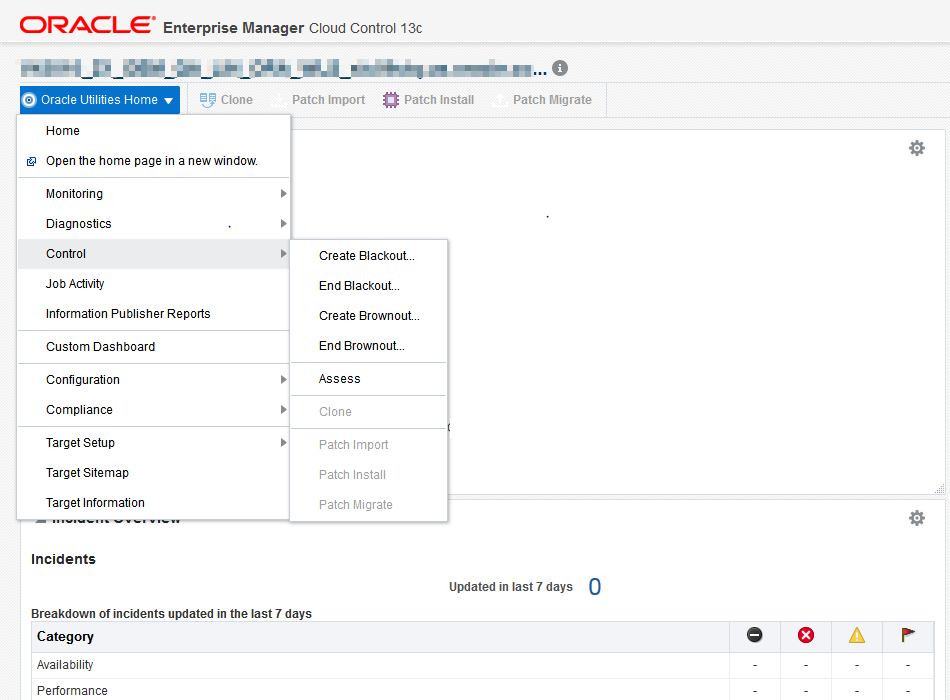Viewport: 950px width, 700px height.
Task: Click the Patch Install toolbar label
Action: [x=439, y=100]
